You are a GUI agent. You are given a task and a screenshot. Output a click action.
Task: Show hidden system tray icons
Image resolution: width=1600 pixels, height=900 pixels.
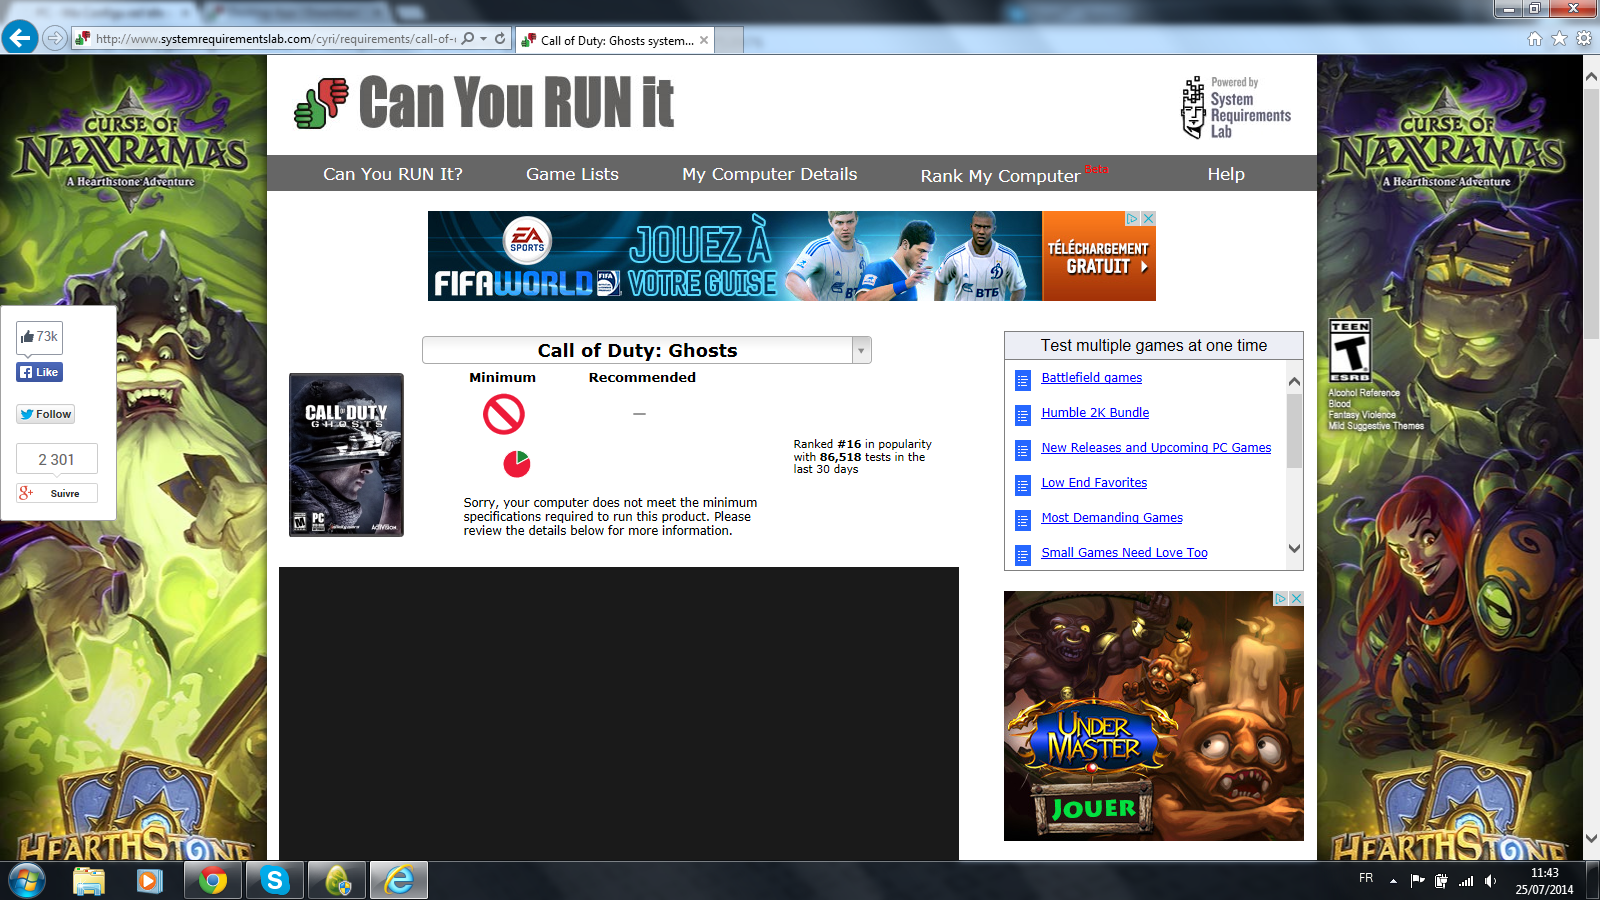(x=1393, y=881)
